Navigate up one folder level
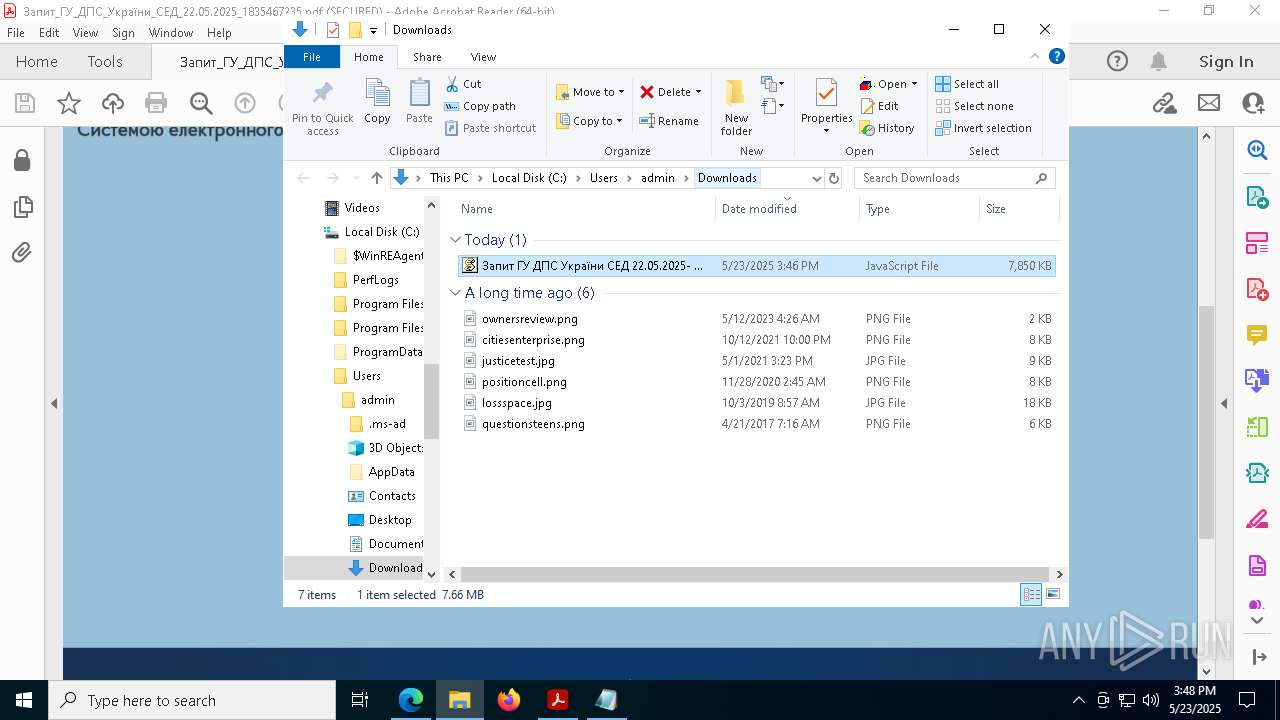Screen dimensions: 1280x720 click(376, 178)
